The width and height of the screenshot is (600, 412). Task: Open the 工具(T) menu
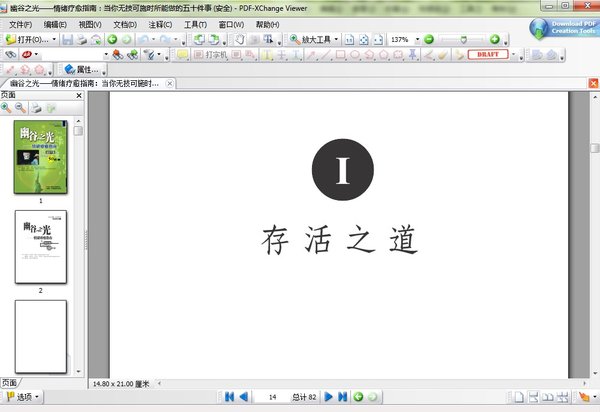195,24
